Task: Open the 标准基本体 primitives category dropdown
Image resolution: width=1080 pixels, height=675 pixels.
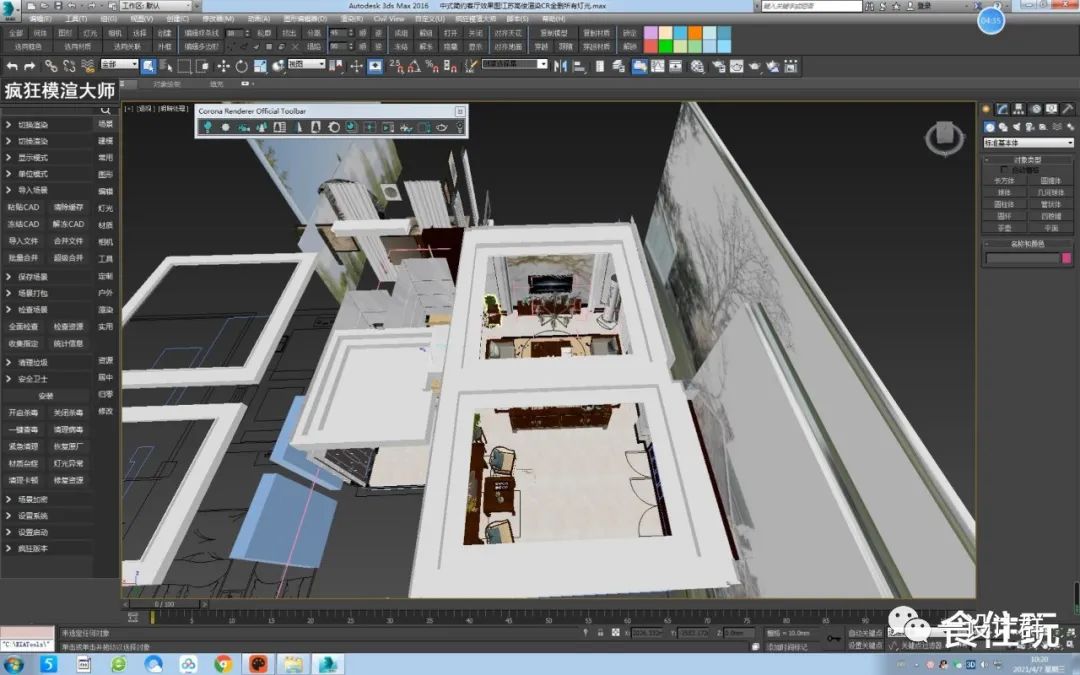Action: pyautogui.click(x=1028, y=143)
